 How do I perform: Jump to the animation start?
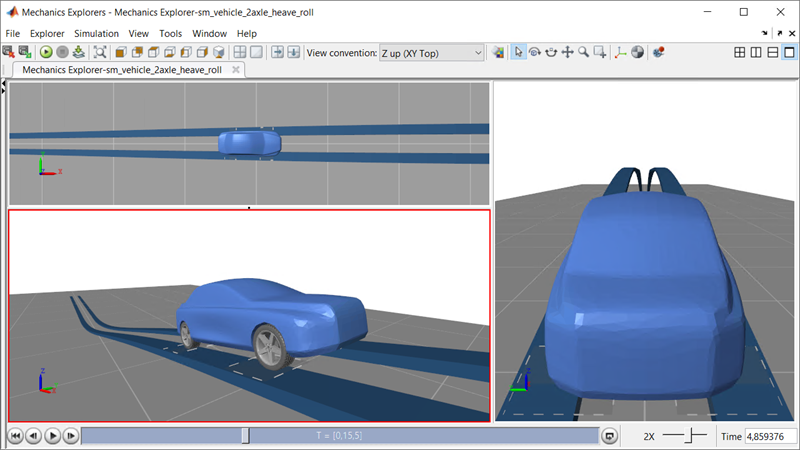16,436
